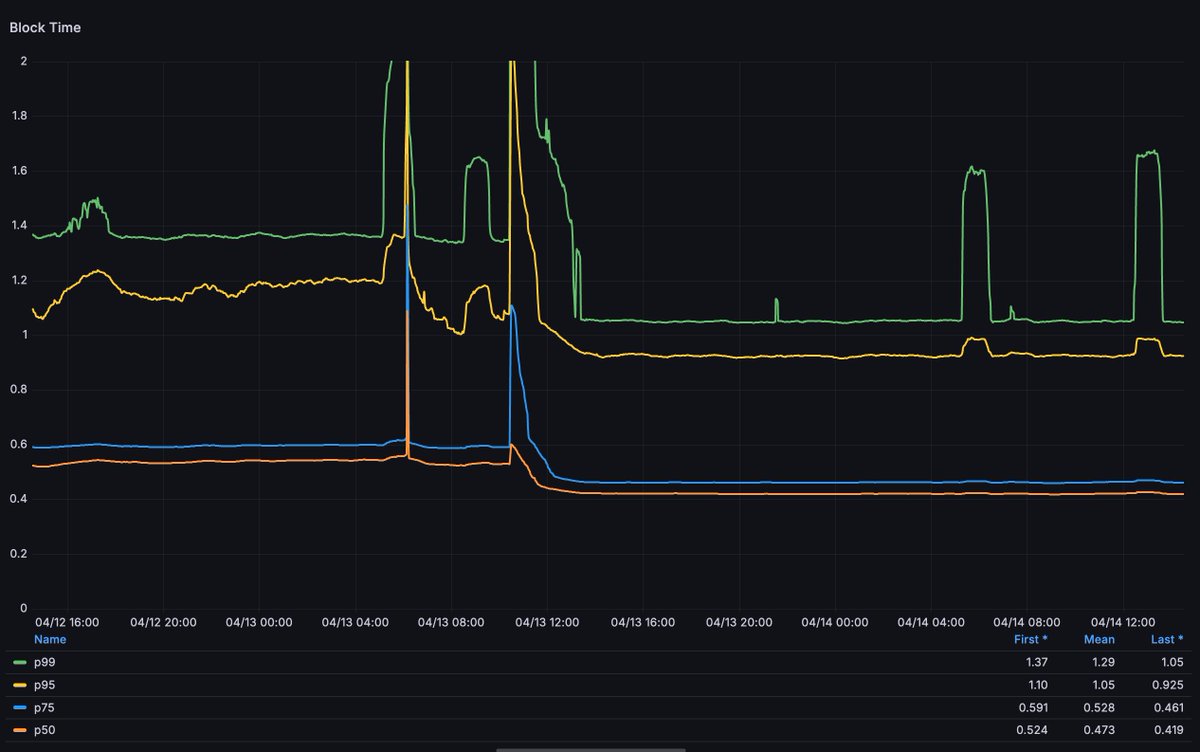1200x752 pixels.
Task: Click p75 First value 0.591
Action: click(1032, 709)
